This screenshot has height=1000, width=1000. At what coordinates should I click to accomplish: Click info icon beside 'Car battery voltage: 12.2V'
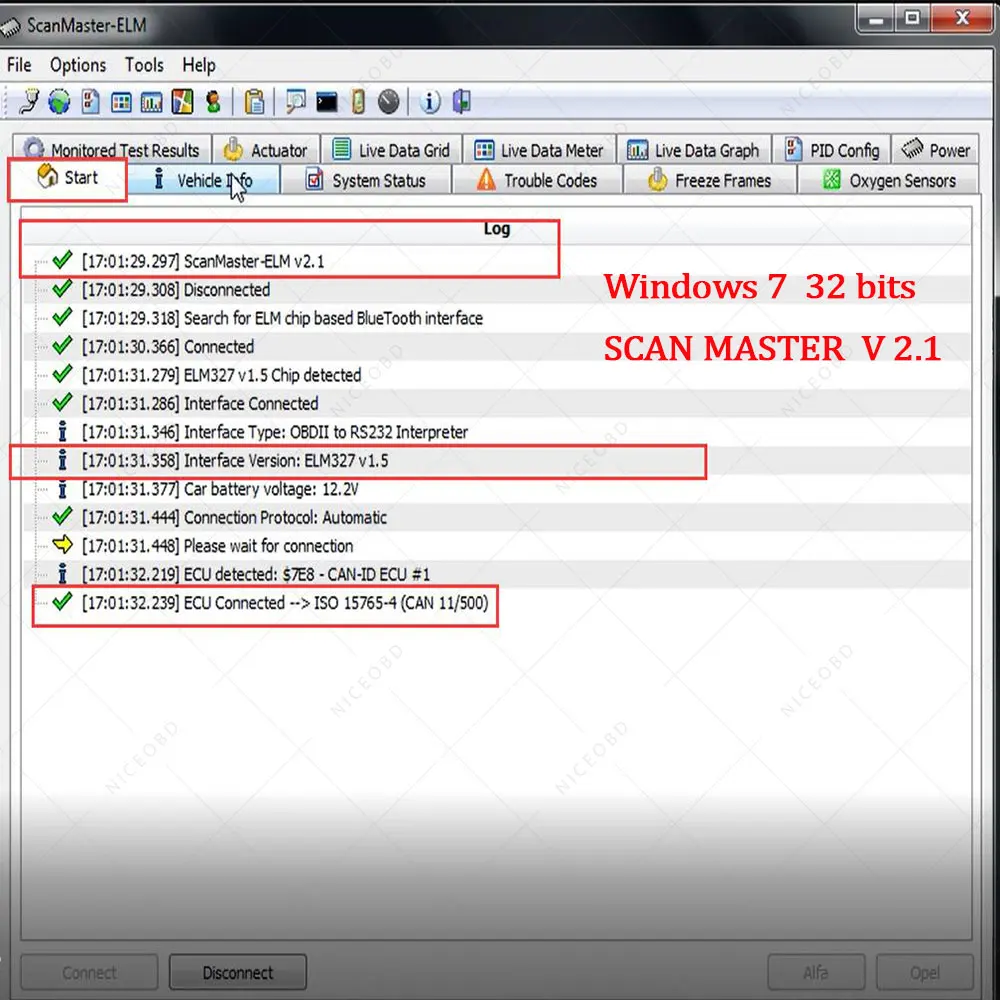pyautogui.click(x=62, y=489)
